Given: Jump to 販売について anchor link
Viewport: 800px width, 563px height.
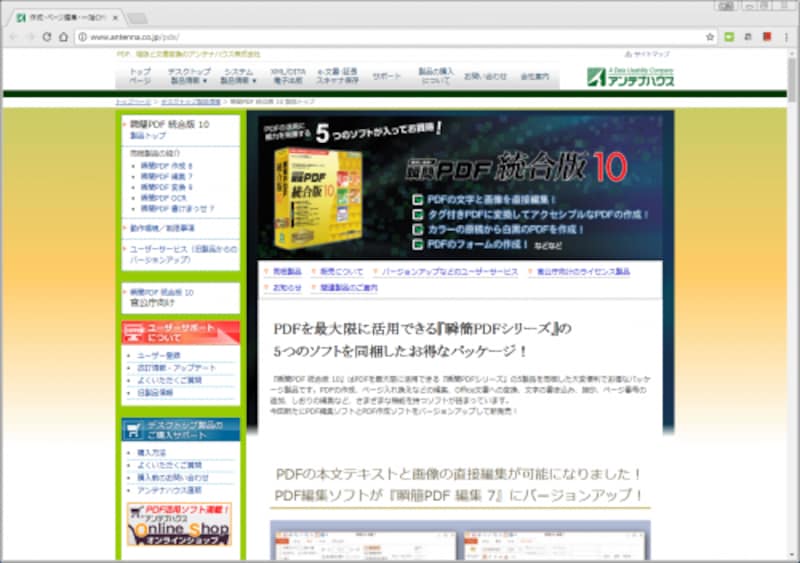Looking at the screenshot, I should (341, 272).
